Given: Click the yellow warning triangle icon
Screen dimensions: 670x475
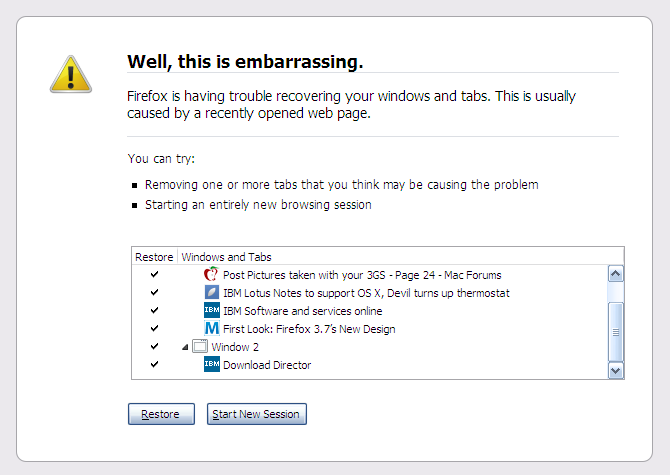Looking at the screenshot, I should point(71,74).
